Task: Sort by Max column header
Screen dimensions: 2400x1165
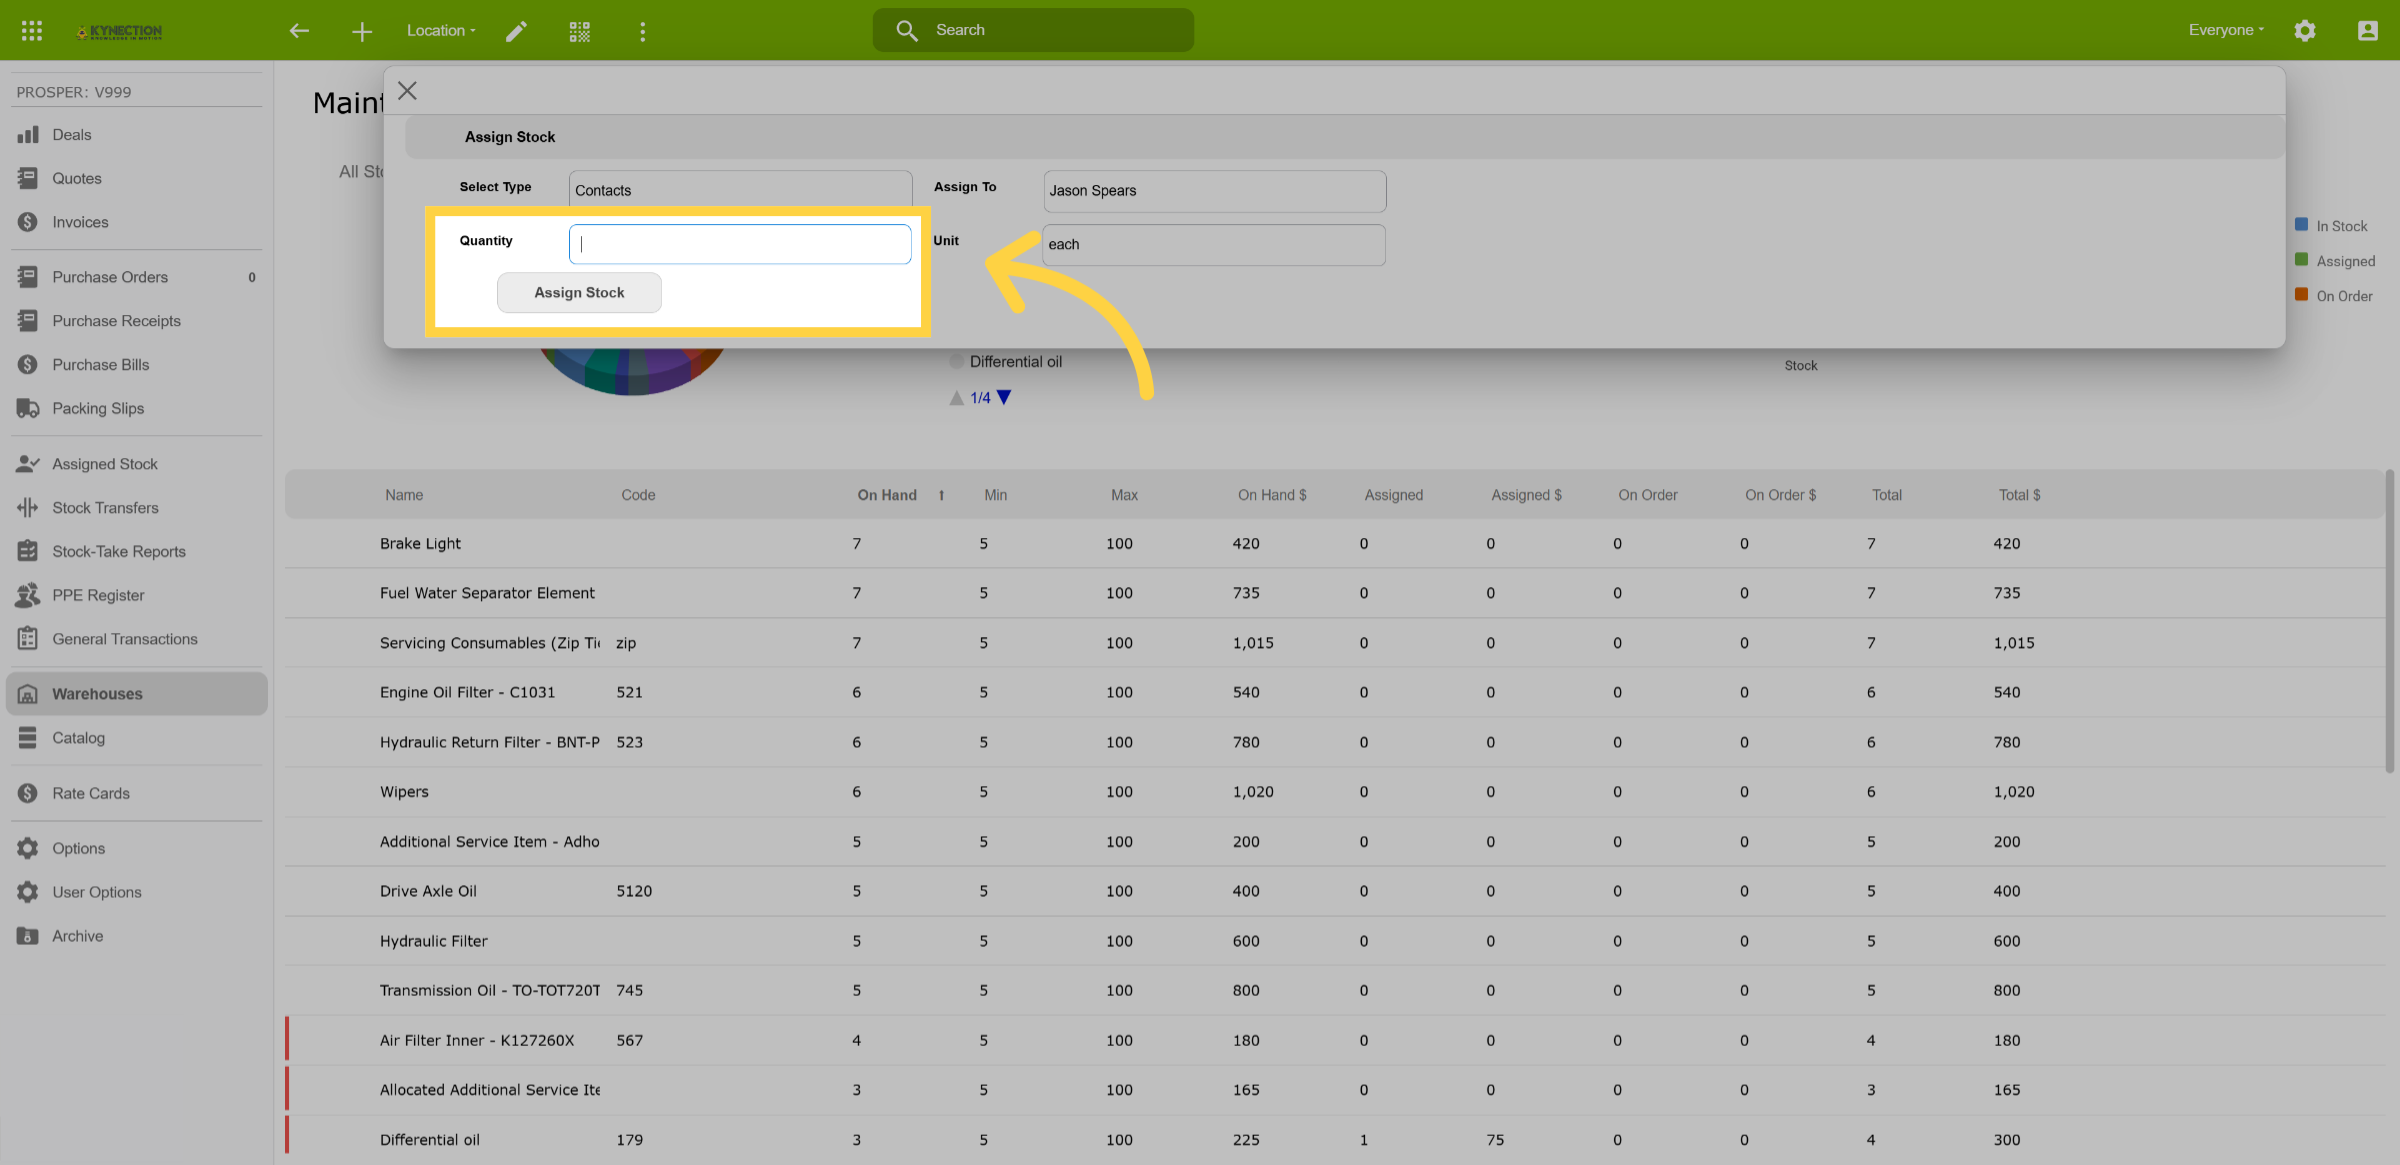Action: [x=1124, y=495]
